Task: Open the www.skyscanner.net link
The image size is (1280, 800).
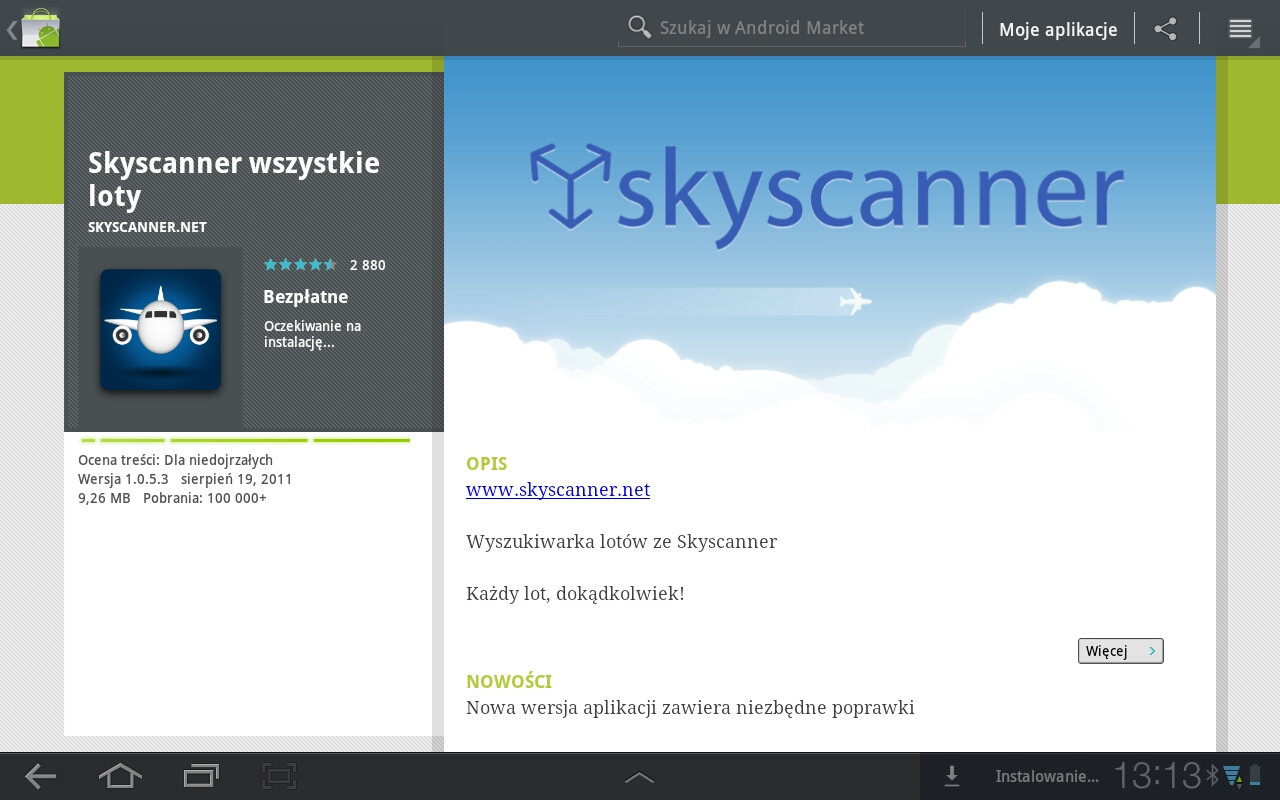Action: pyautogui.click(x=558, y=490)
